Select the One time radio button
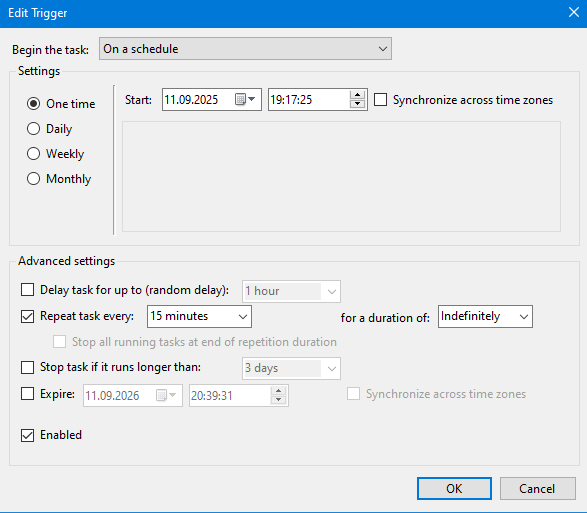 (33, 104)
